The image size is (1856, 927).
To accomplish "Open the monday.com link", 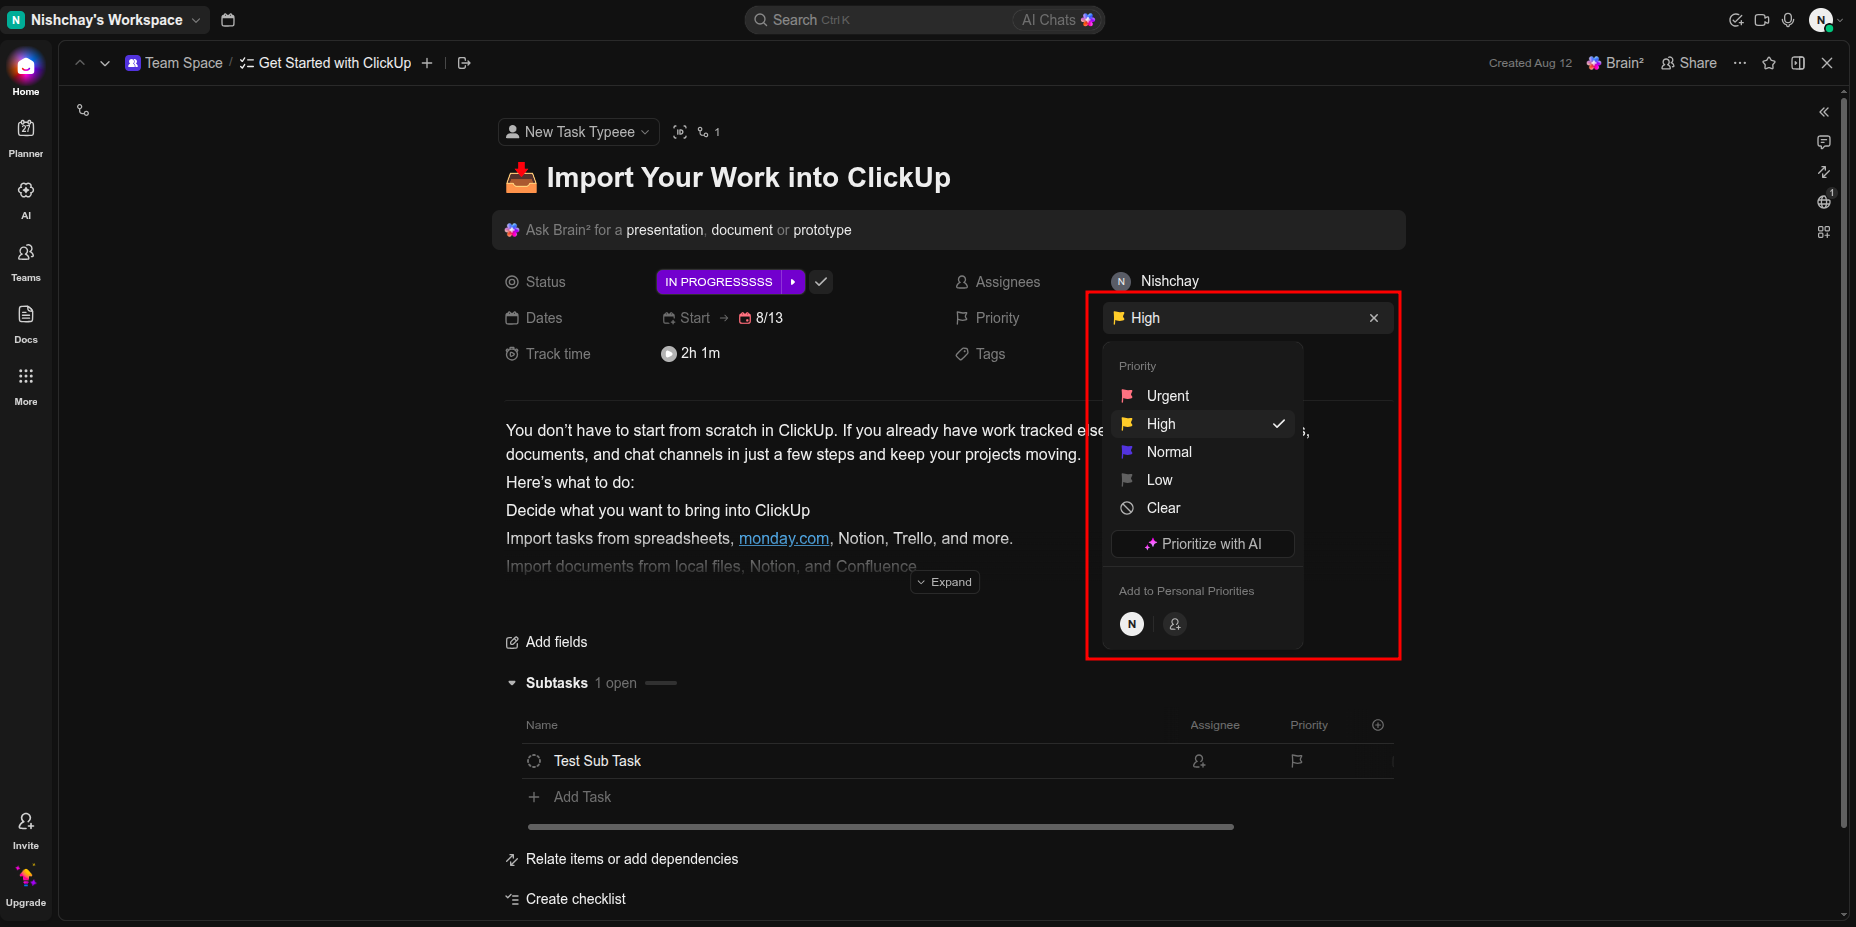I will click(x=784, y=538).
